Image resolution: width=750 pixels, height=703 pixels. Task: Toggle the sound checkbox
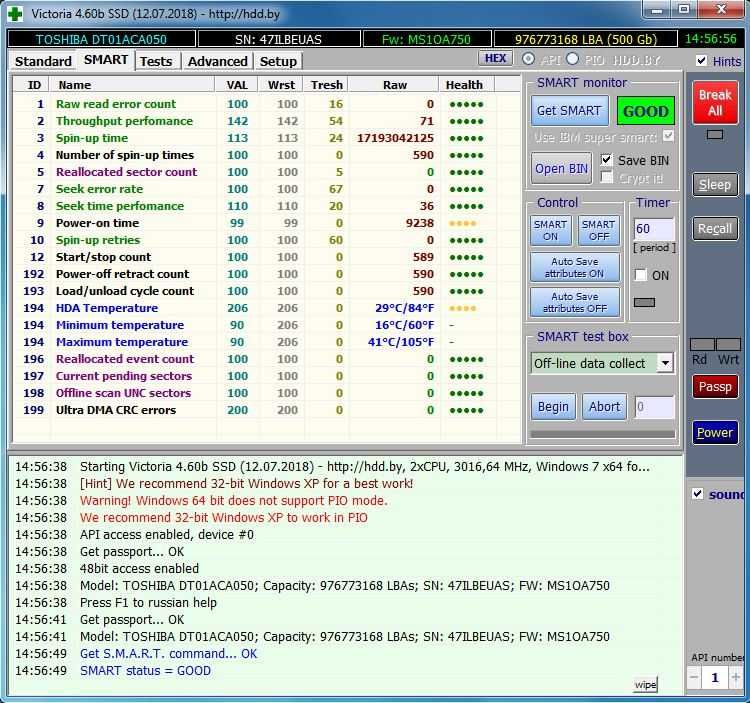tap(697, 494)
